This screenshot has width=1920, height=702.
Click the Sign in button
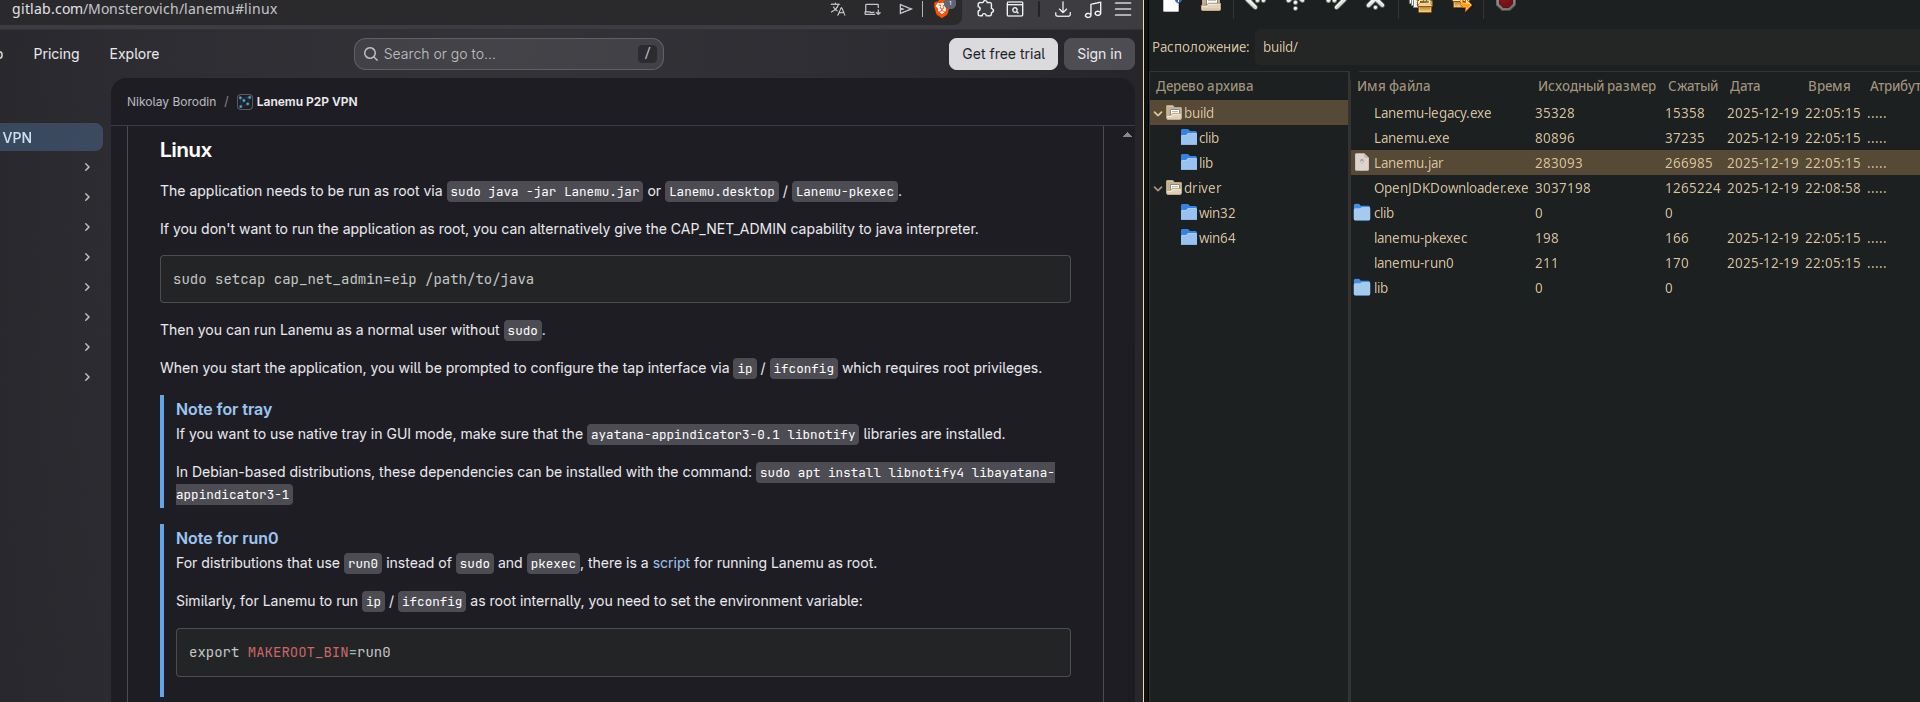click(x=1099, y=54)
